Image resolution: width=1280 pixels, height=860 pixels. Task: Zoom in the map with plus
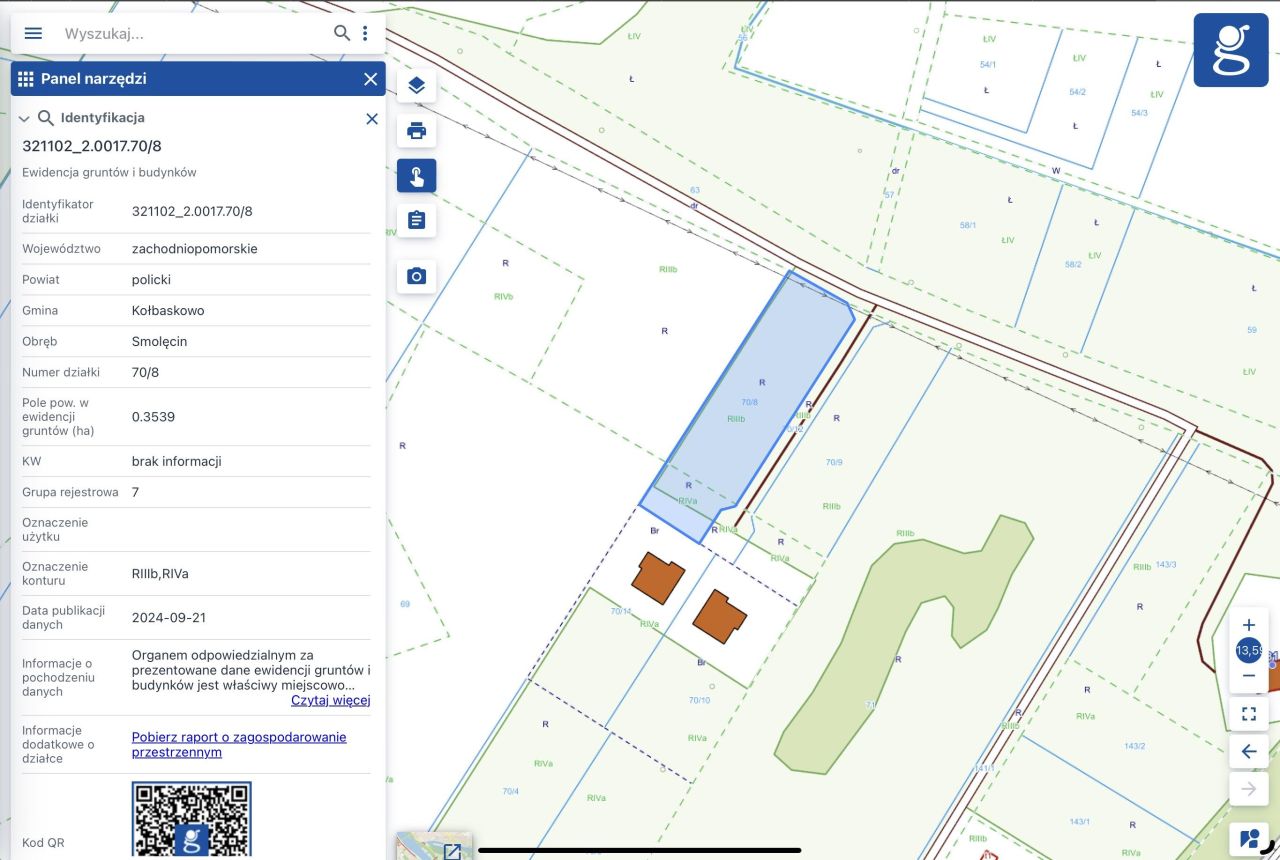(1248, 625)
